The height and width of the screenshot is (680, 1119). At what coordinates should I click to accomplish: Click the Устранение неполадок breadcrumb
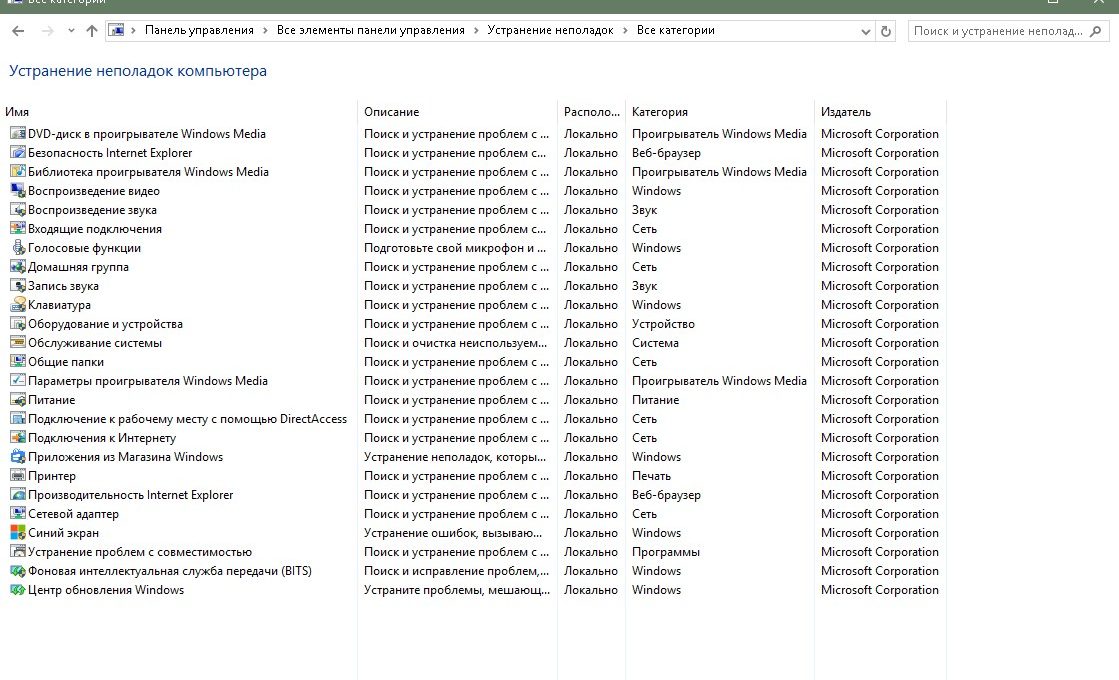[550, 30]
